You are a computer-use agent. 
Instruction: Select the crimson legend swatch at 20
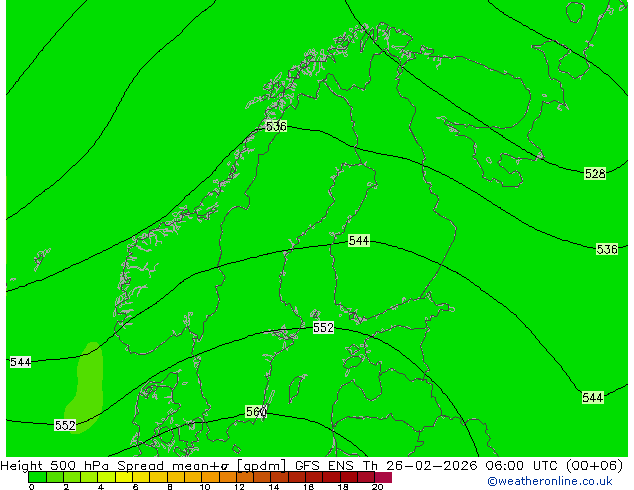[x=383, y=477]
